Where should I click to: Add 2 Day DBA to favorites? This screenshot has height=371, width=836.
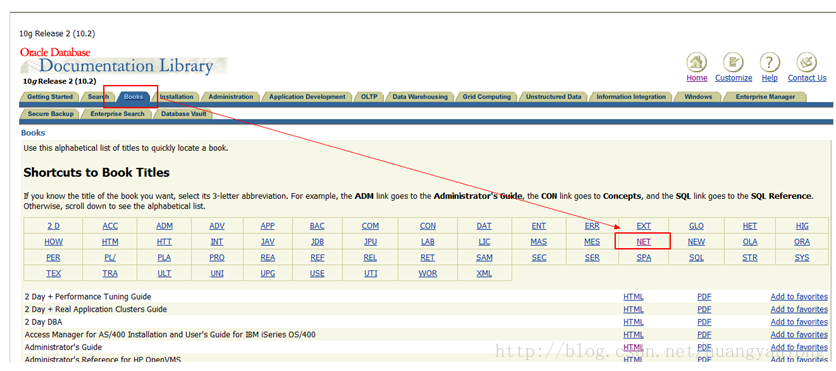coord(799,322)
